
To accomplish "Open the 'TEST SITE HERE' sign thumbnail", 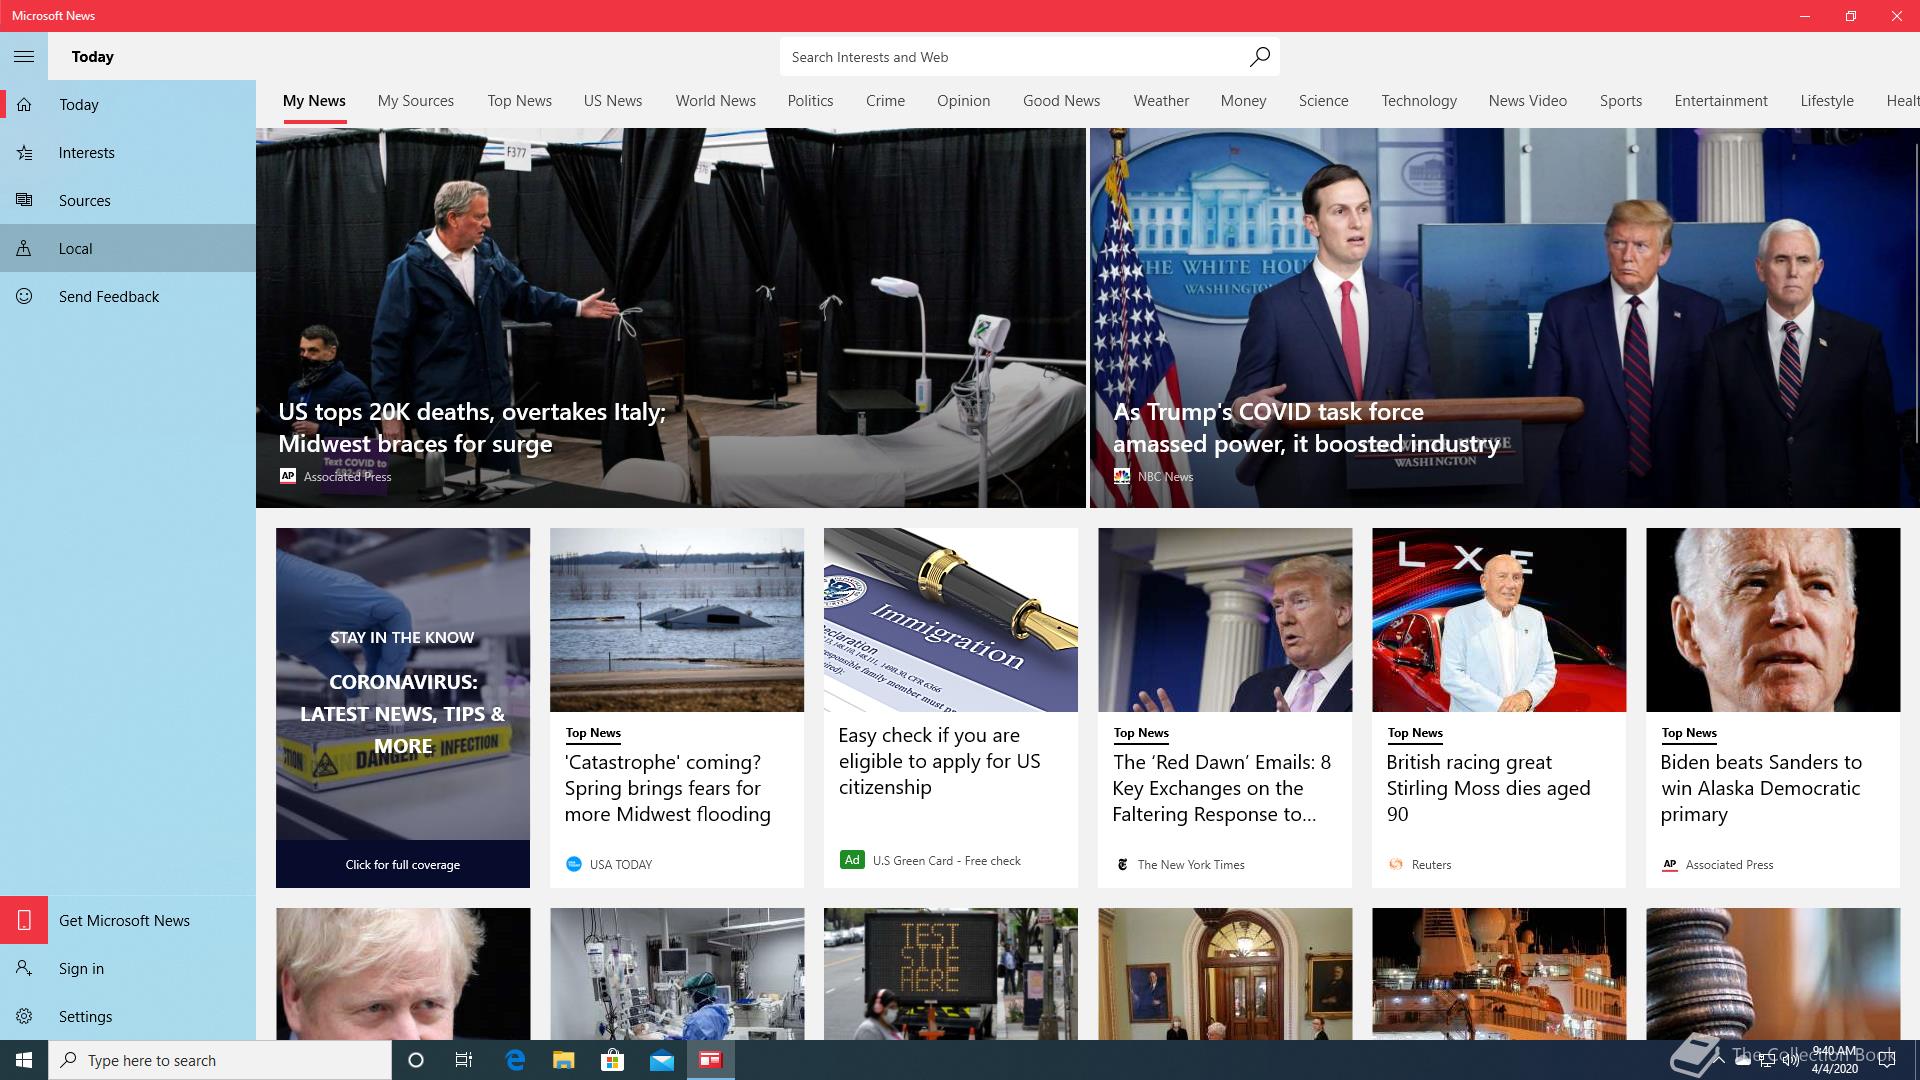I will coord(951,973).
